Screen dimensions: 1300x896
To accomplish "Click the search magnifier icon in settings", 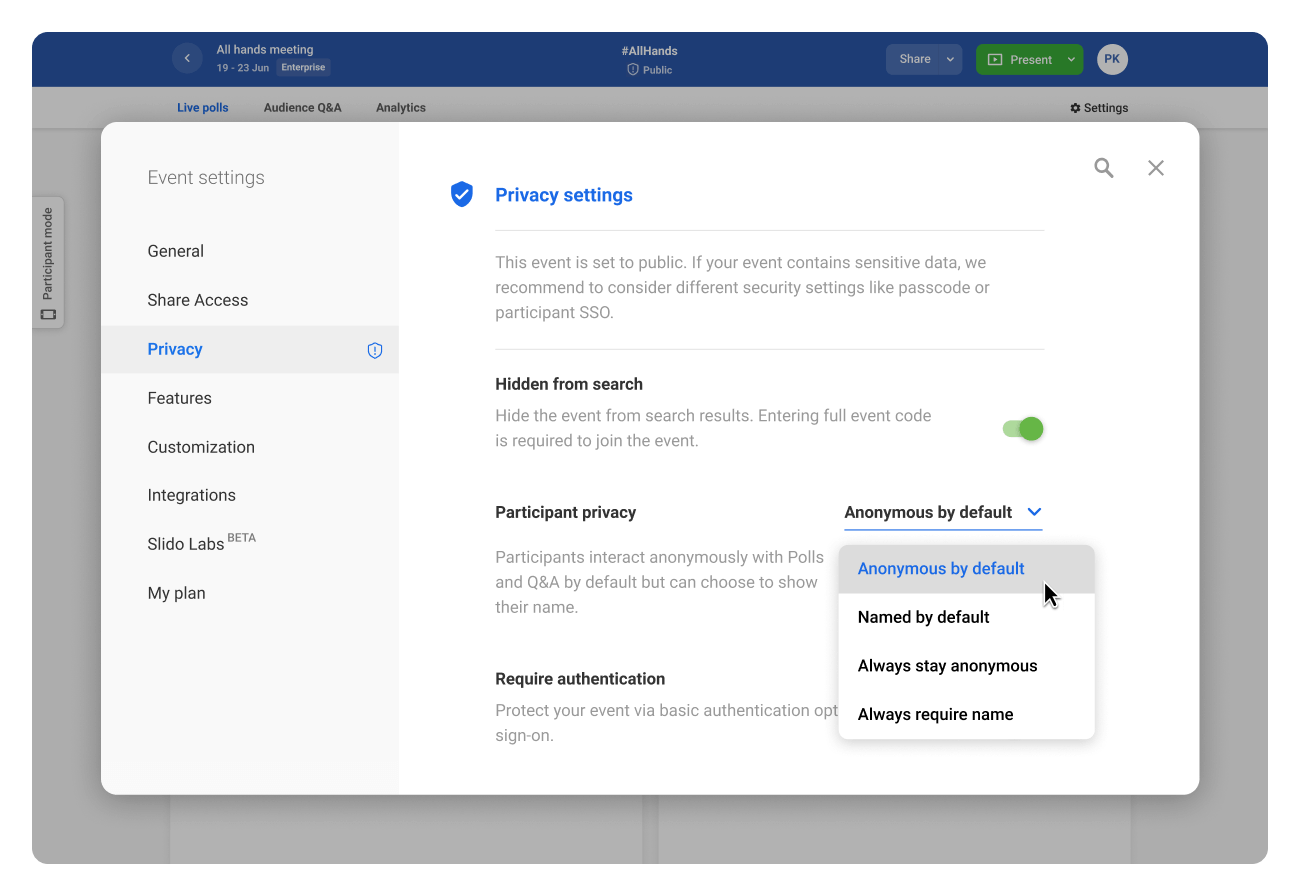I will [1103, 168].
